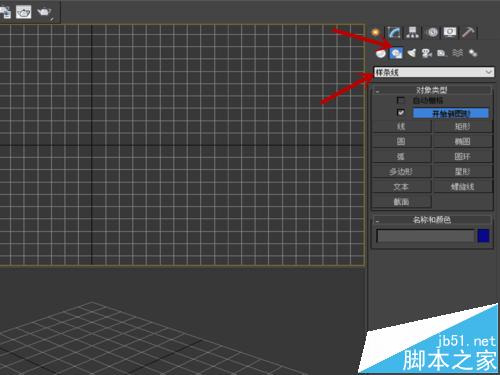Choose the 圆 circle shape button
This screenshot has width=500, height=375.
pos(401,141)
